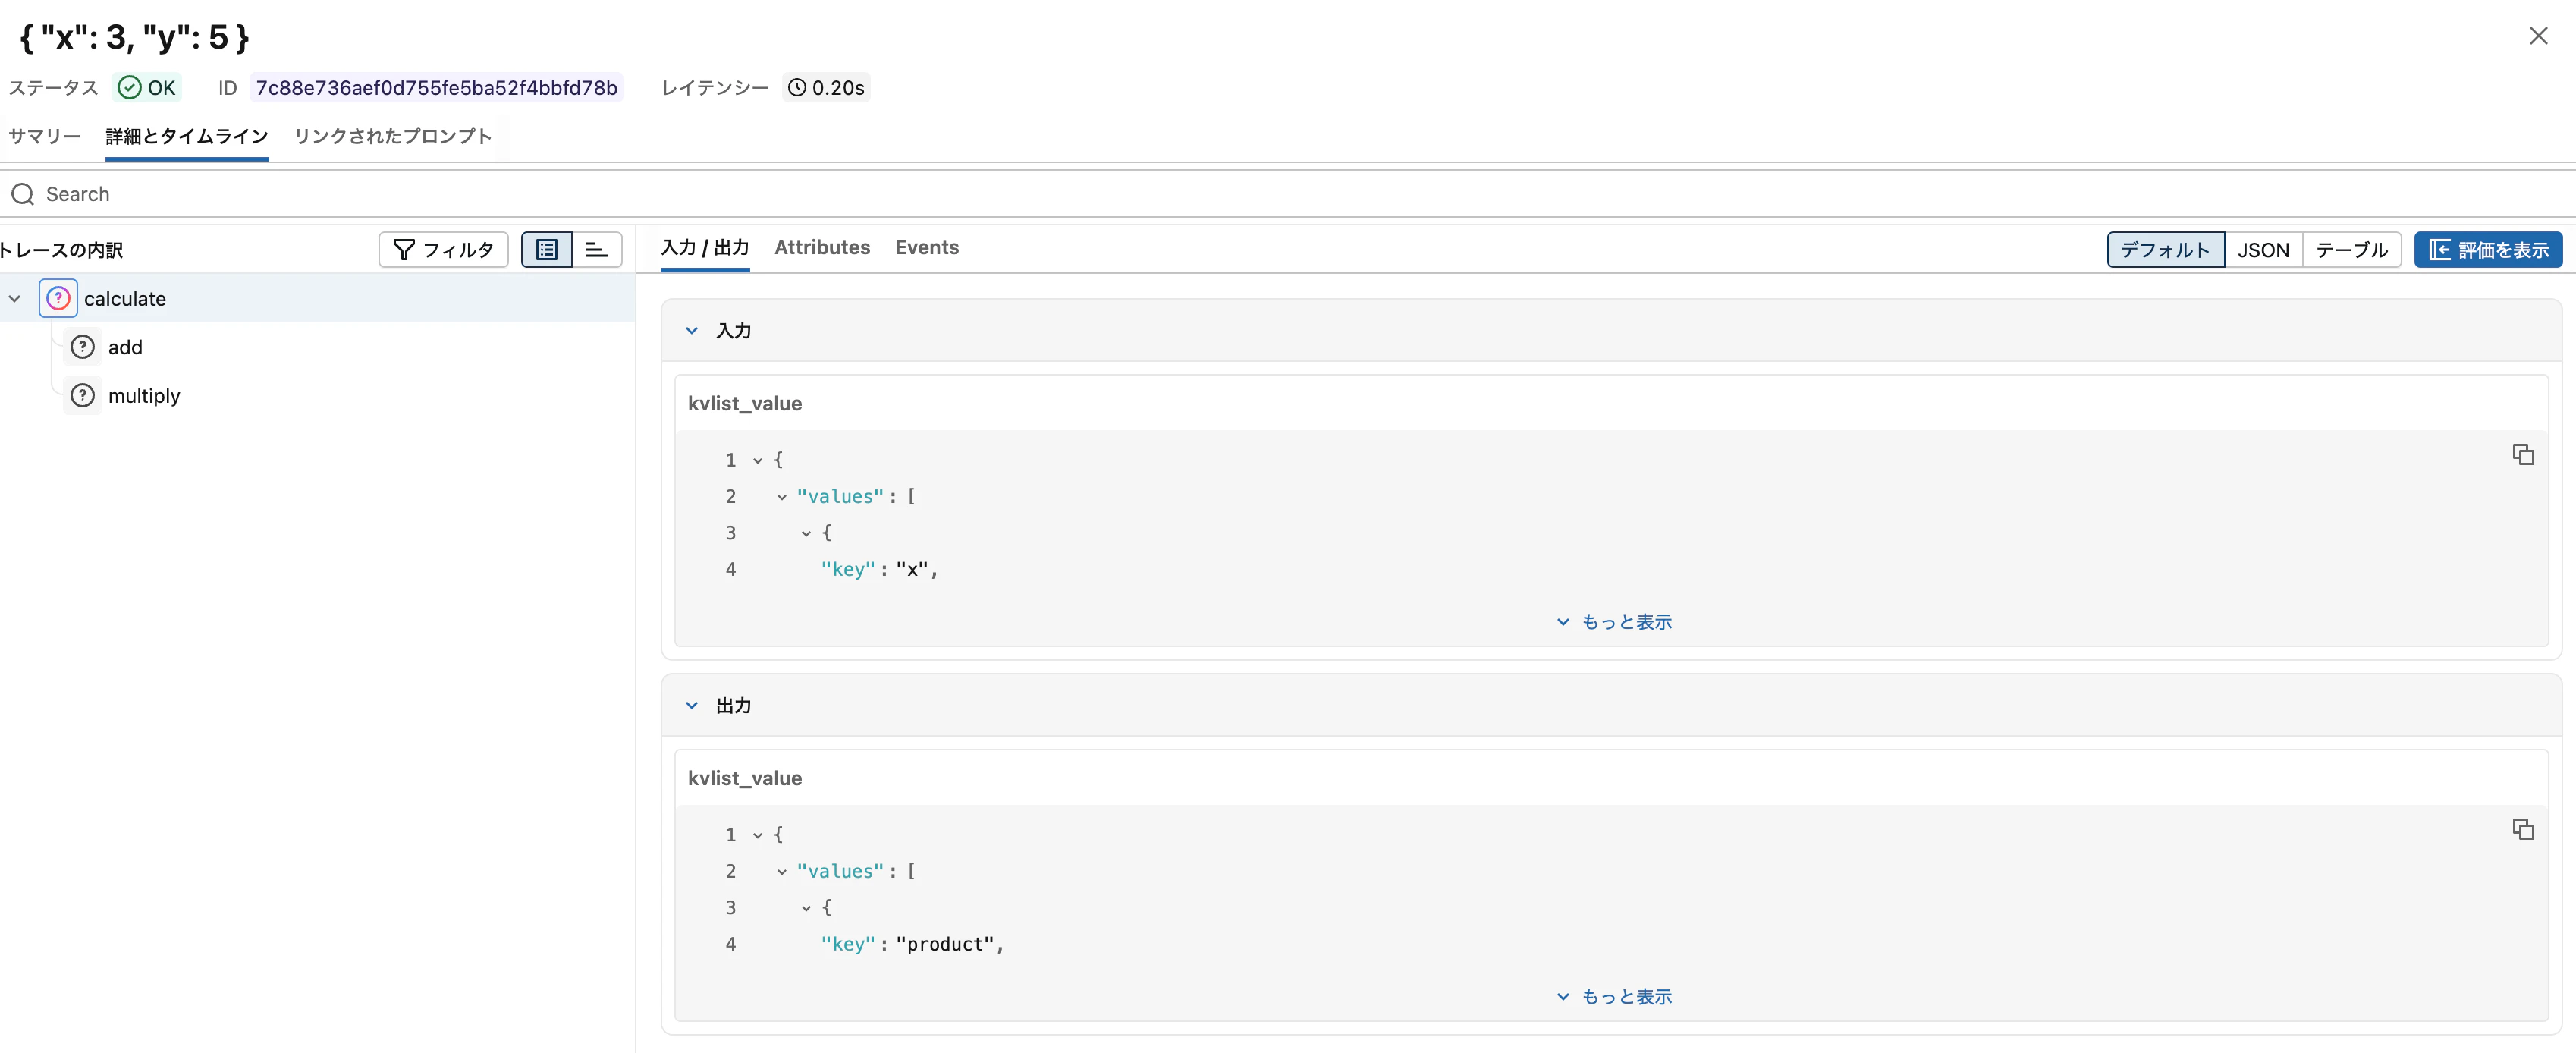Click the Search input field
2576x1053 pixels.
[600, 194]
